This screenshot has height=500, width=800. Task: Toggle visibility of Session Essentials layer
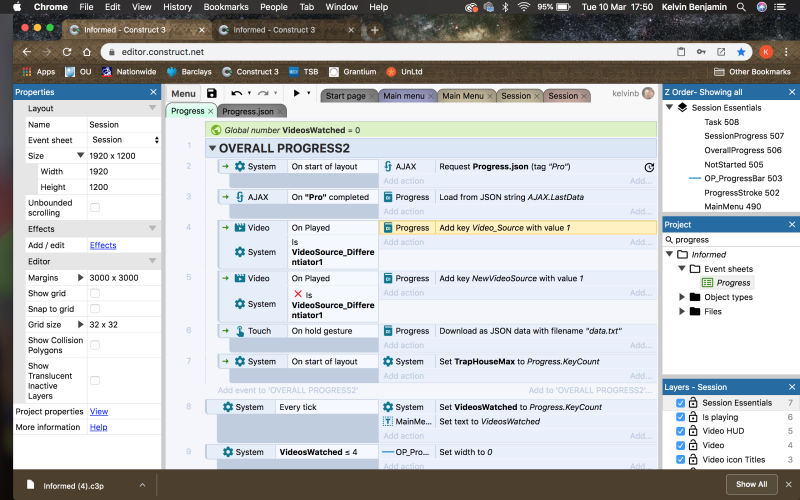(x=680, y=403)
